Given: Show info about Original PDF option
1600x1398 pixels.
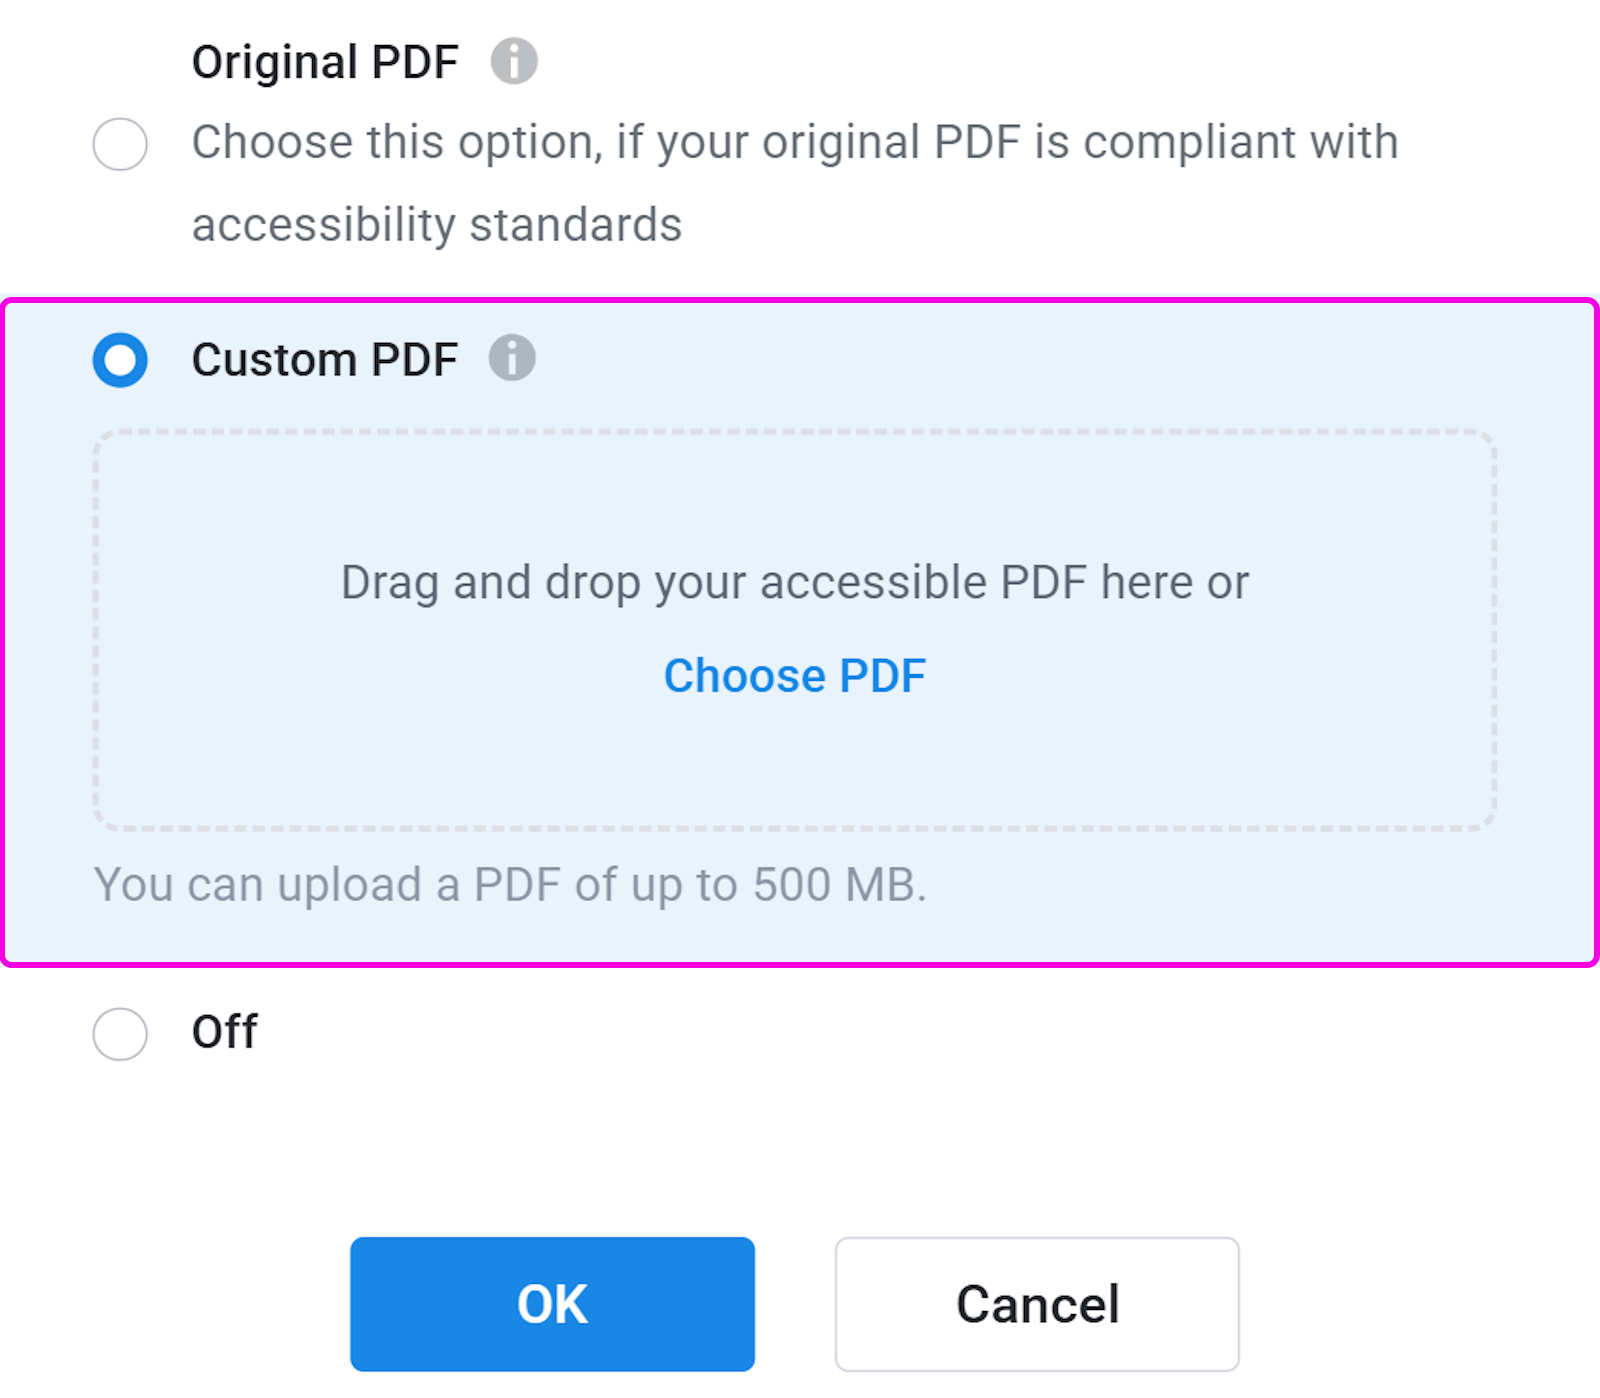Looking at the screenshot, I should (x=514, y=61).
